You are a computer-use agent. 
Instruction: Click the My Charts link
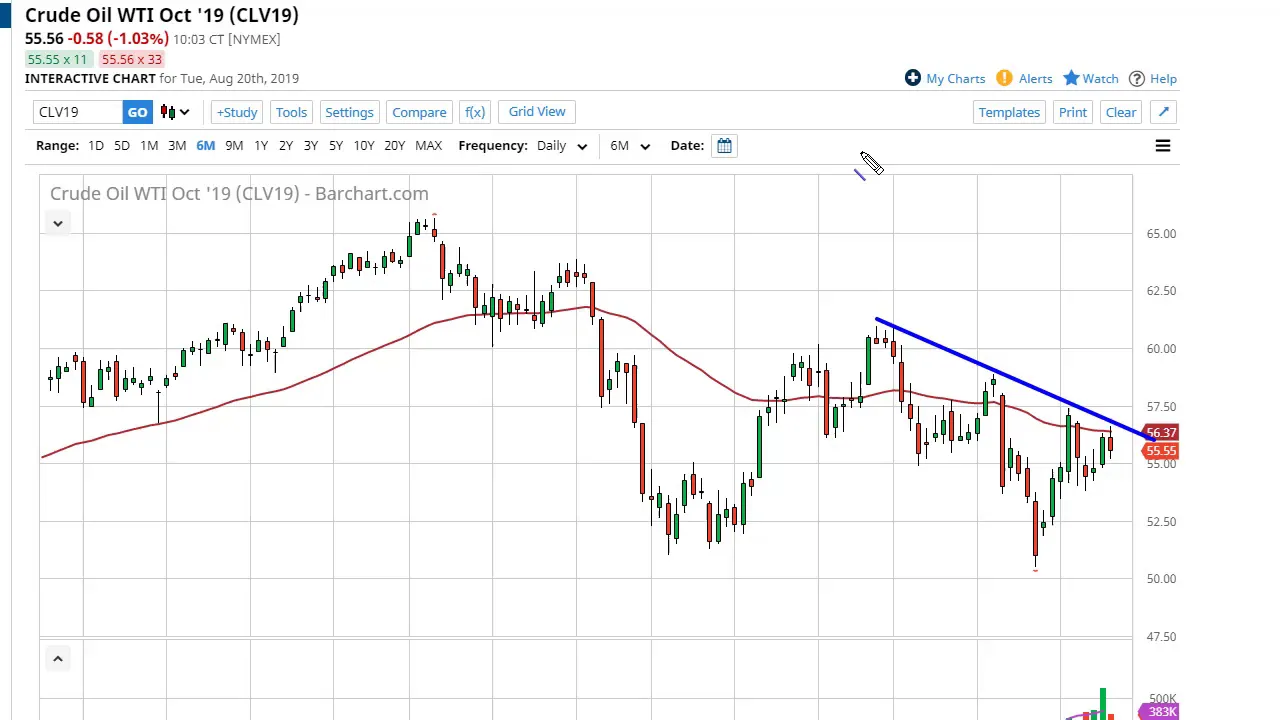(956, 78)
